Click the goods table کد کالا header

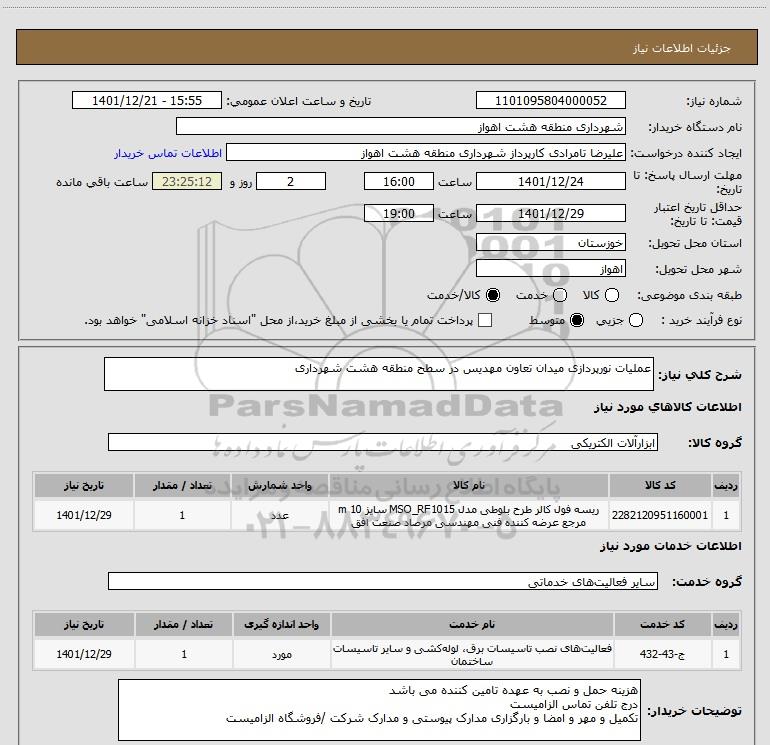pyautogui.click(x=660, y=486)
